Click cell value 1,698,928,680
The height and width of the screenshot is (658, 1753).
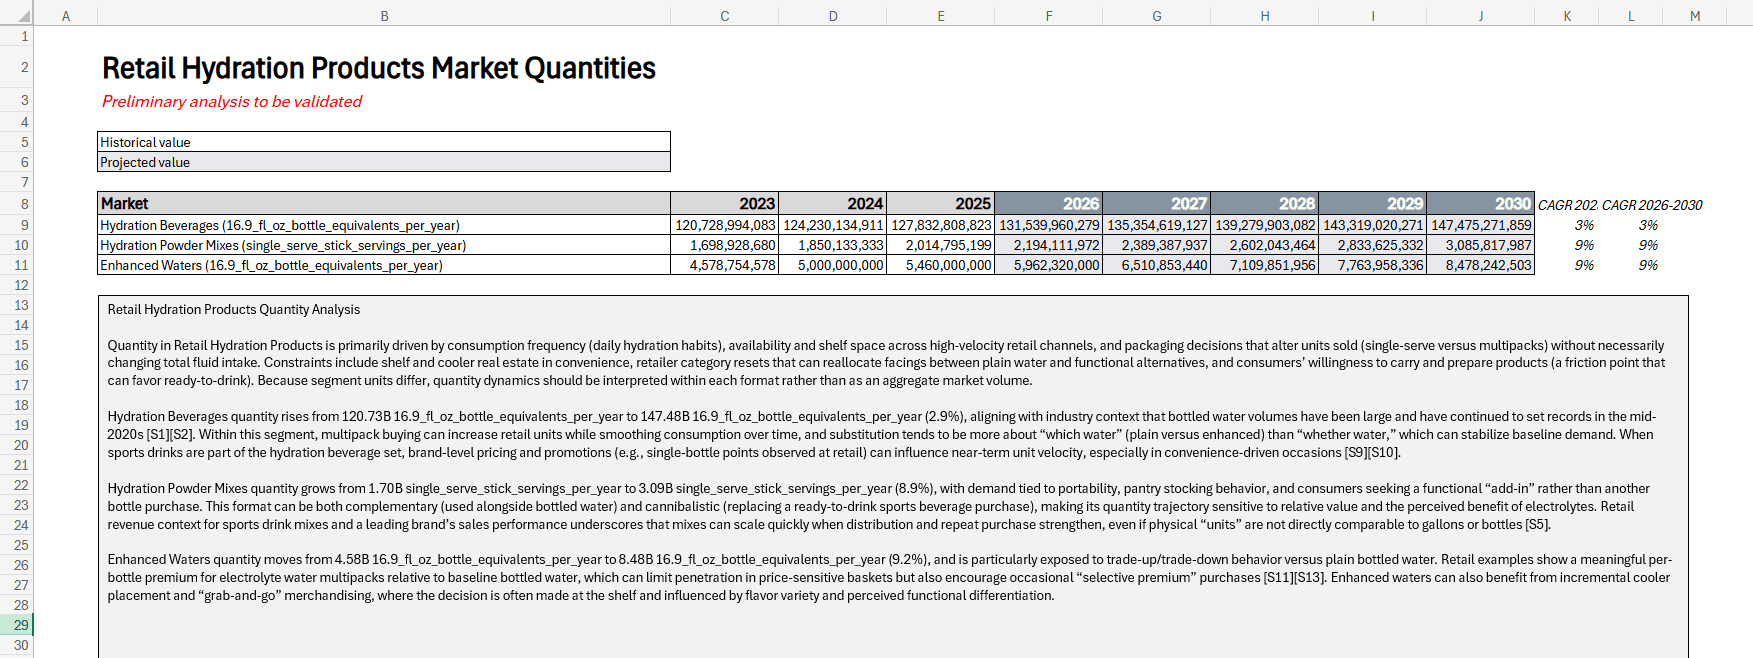click(724, 245)
